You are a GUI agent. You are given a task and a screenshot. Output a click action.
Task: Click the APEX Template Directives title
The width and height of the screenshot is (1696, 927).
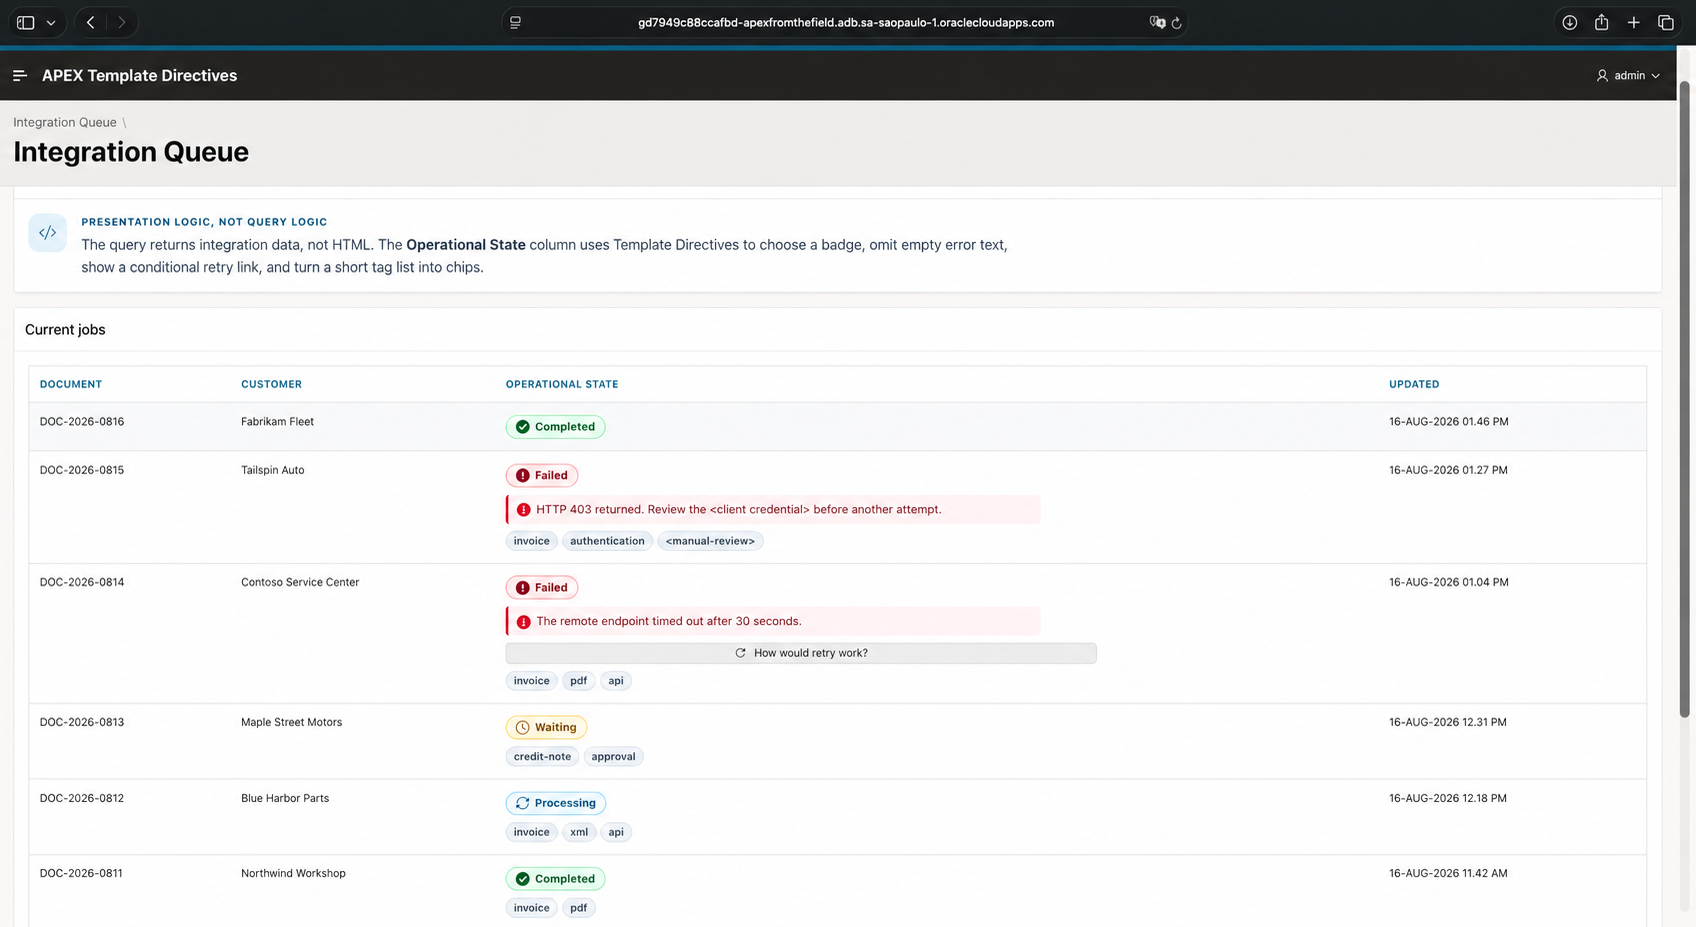coord(139,75)
